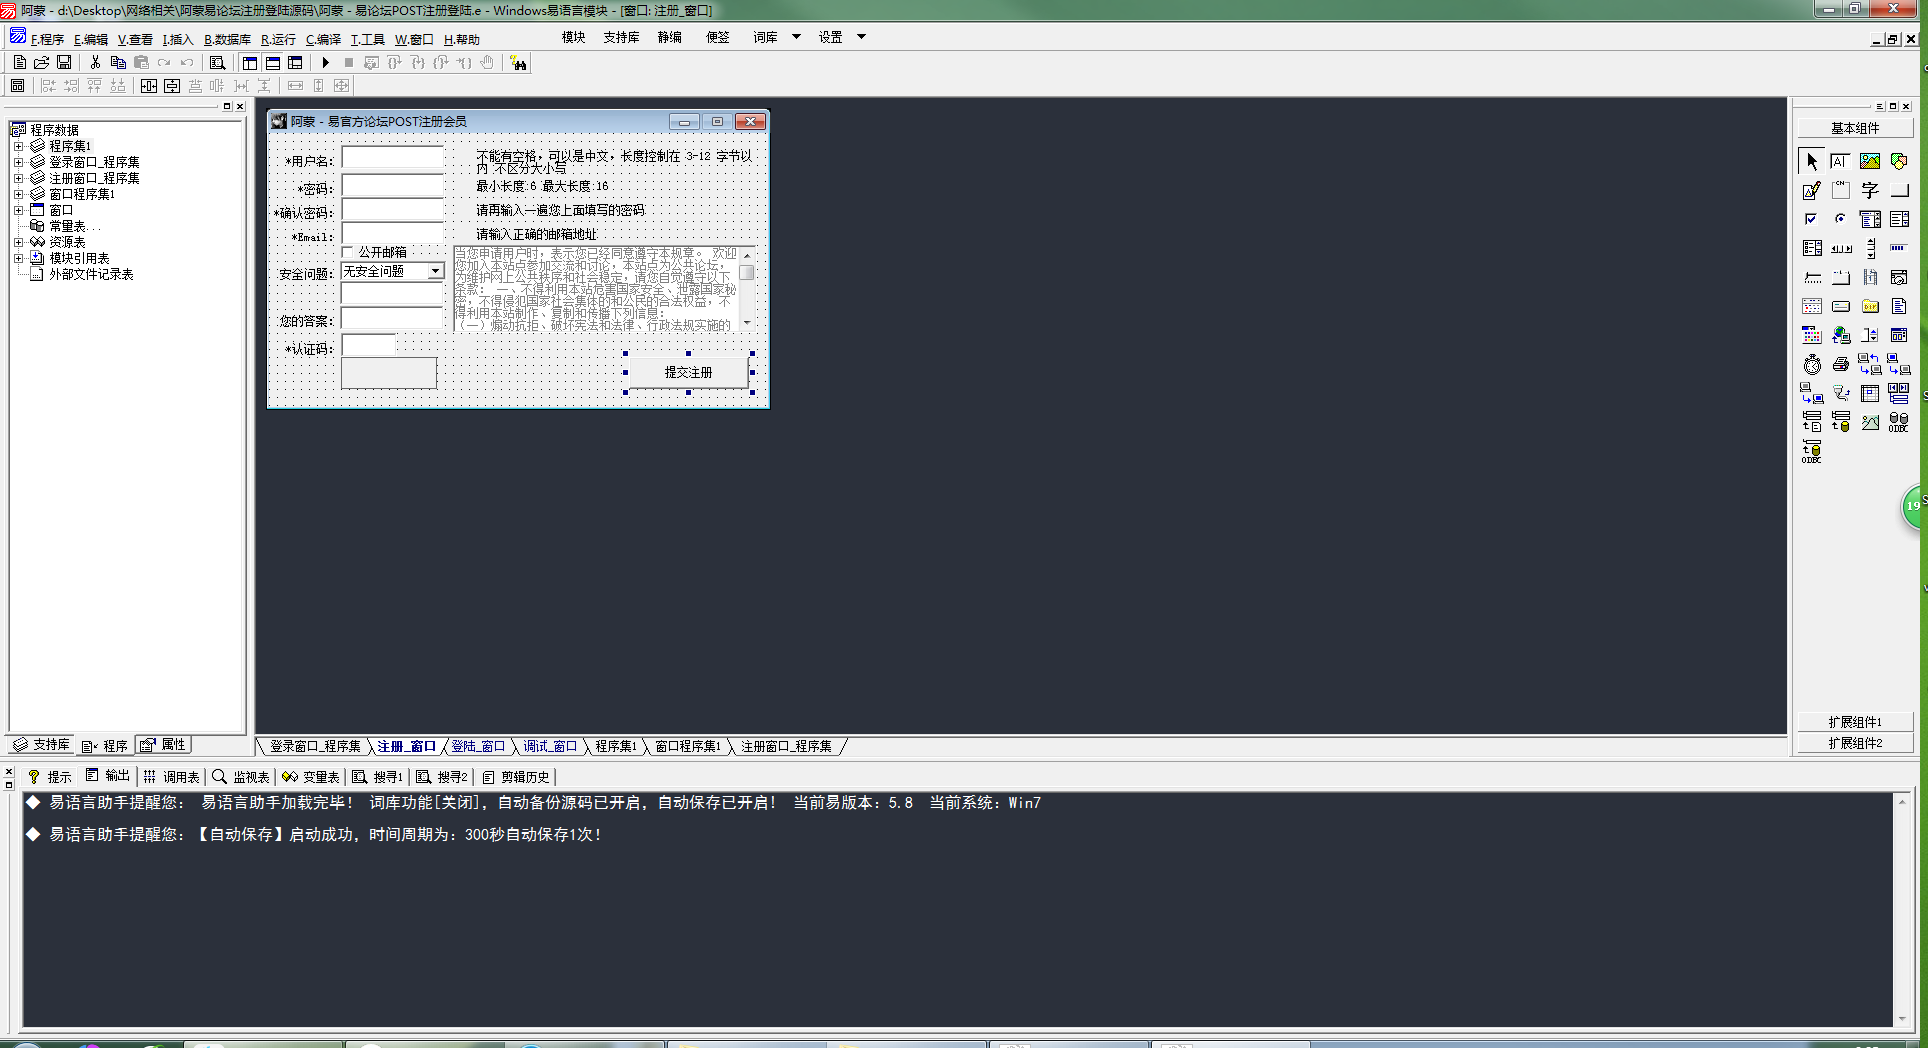Select the Picture box component icon
Screen dimensions: 1928x1048
click(x=1869, y=161)
